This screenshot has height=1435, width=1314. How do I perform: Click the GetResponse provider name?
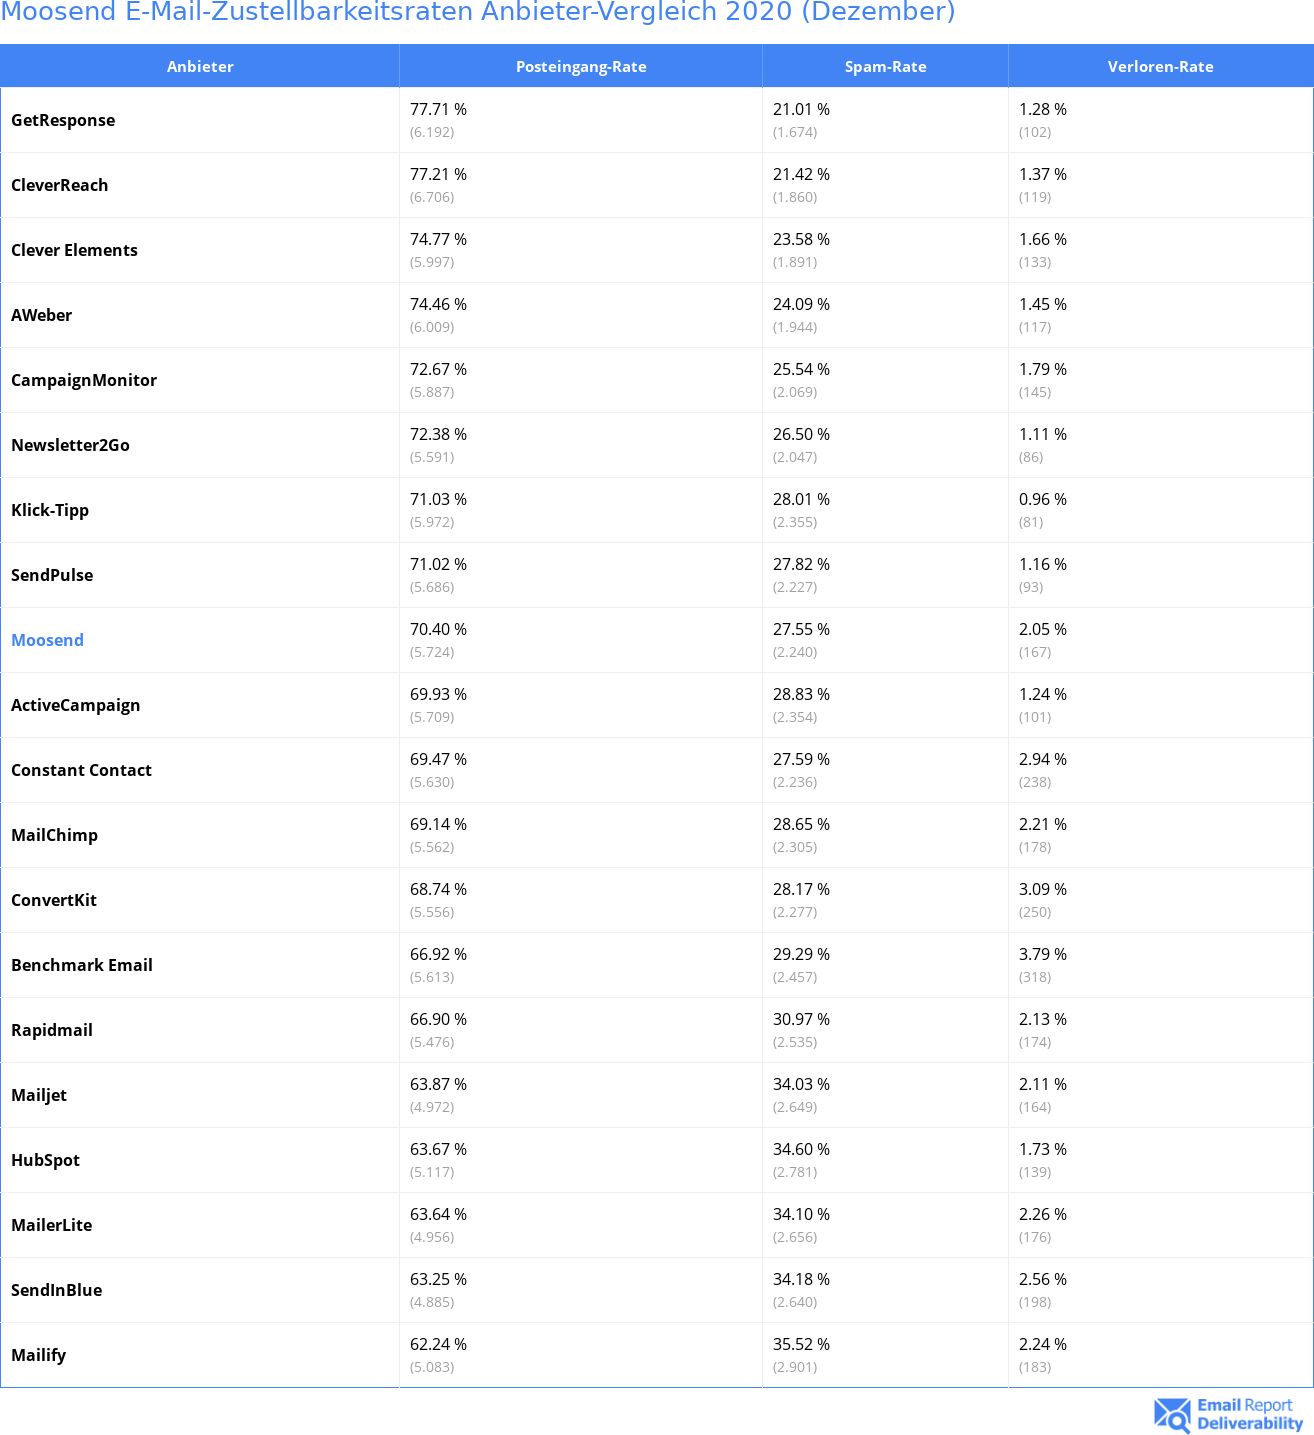63,120
